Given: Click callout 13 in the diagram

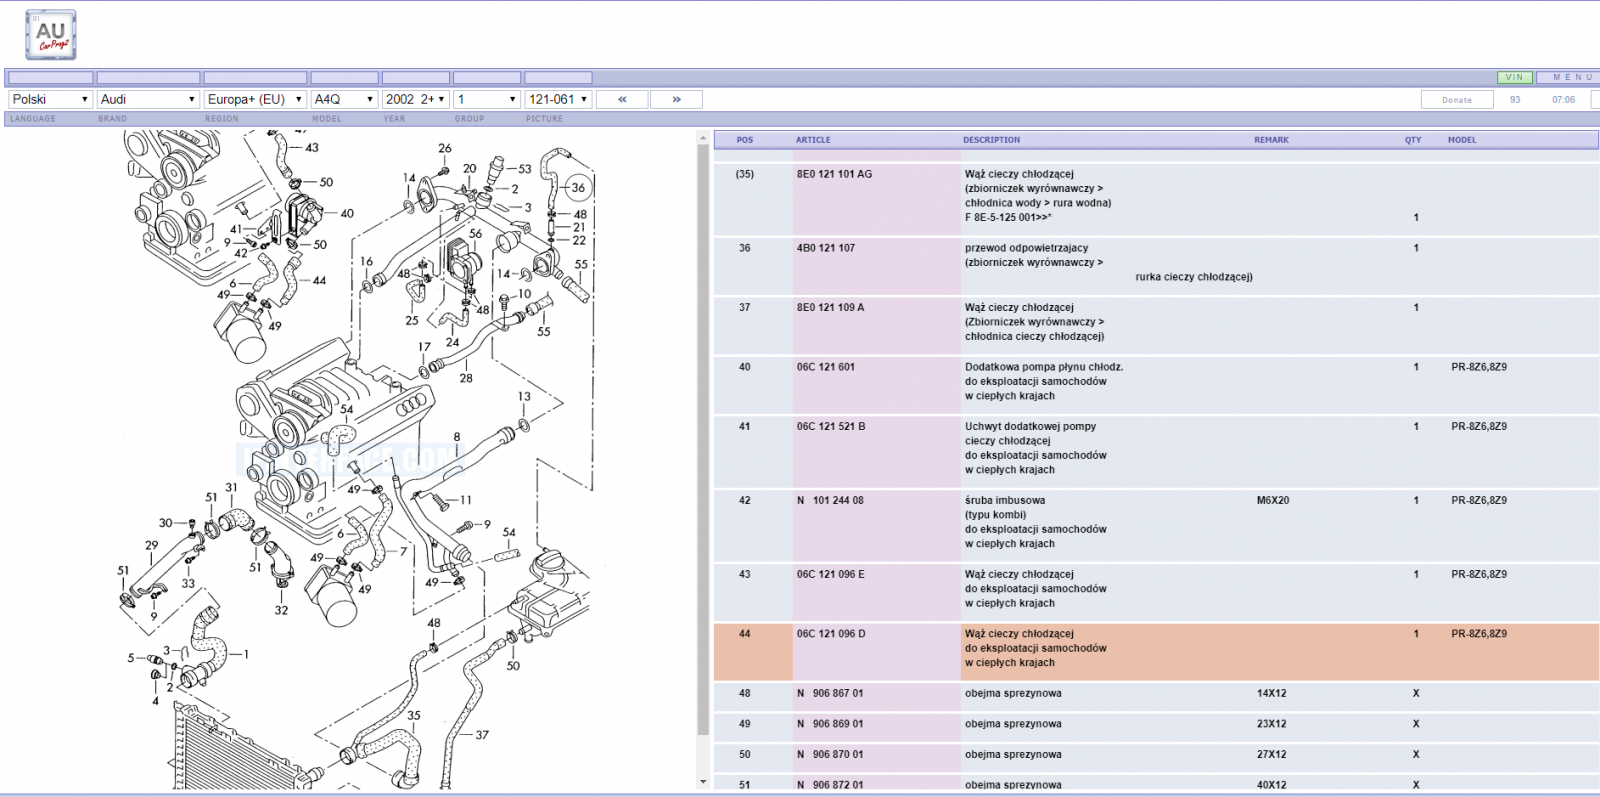Looking at the screenshot, I should pos(524,397).
